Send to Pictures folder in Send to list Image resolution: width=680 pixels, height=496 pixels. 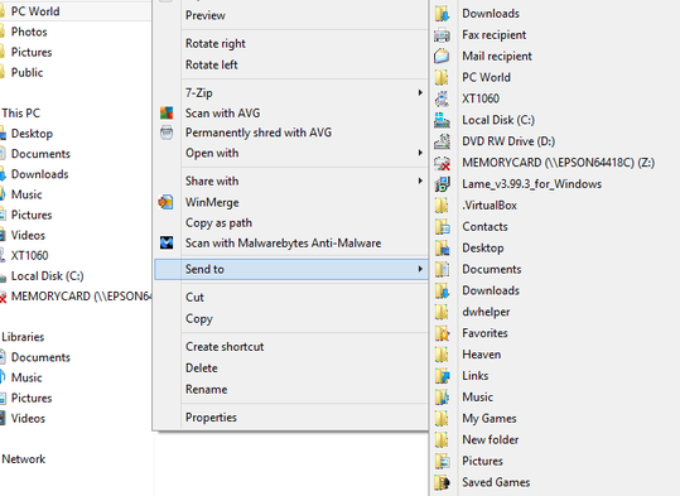(482, 461)
